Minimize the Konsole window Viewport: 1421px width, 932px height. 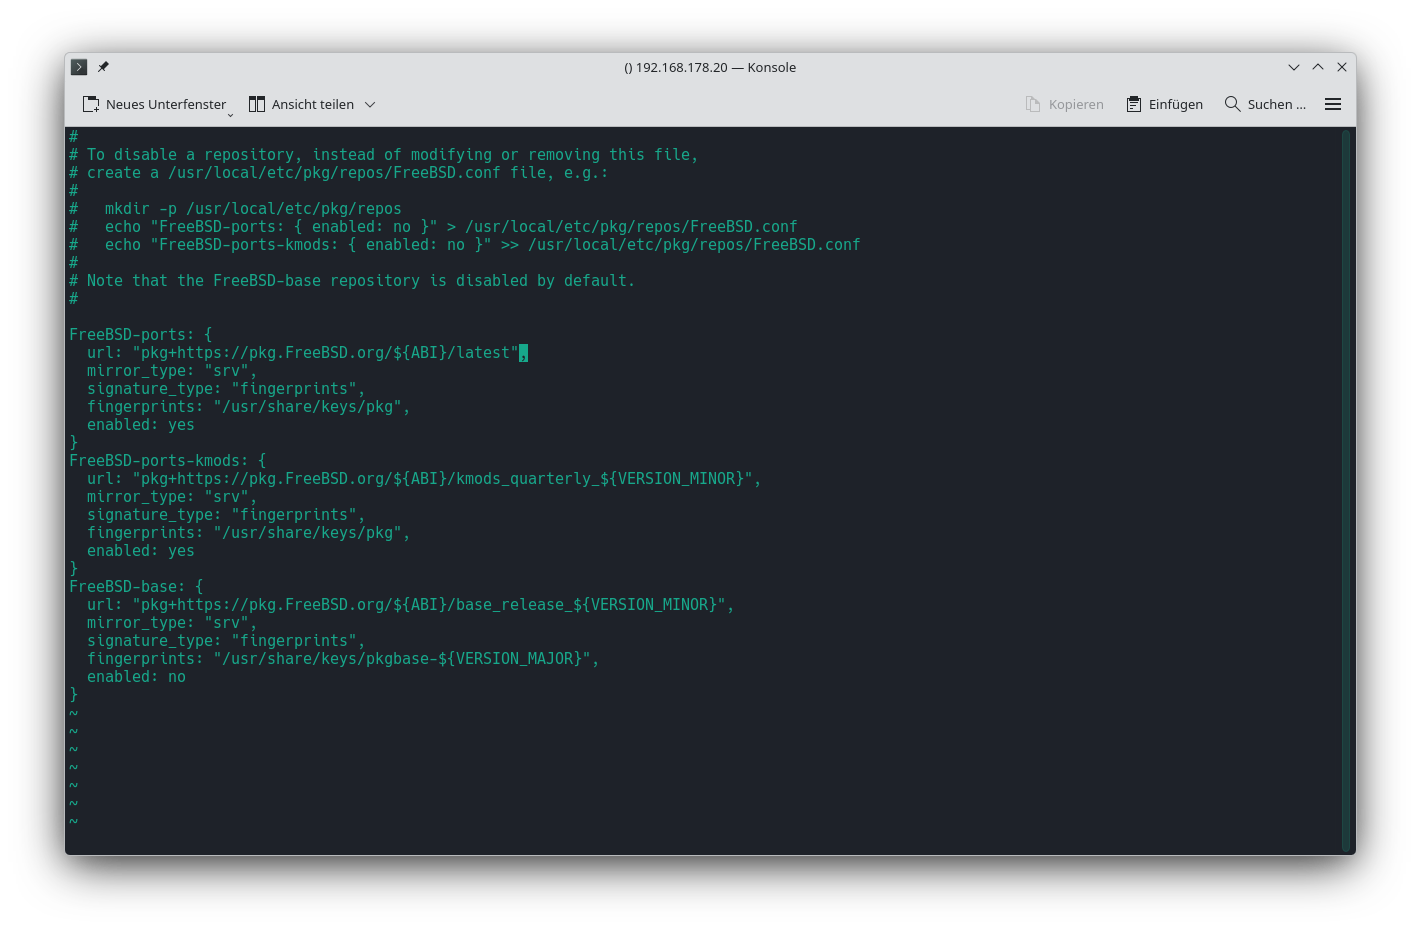pyautogui.click(x=1294, y=67)
